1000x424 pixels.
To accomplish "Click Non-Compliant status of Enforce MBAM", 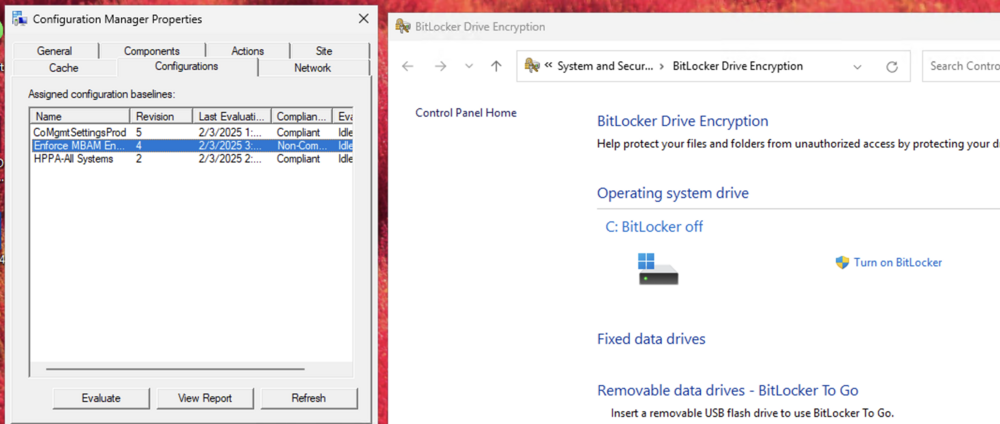I will coord(301,145).
